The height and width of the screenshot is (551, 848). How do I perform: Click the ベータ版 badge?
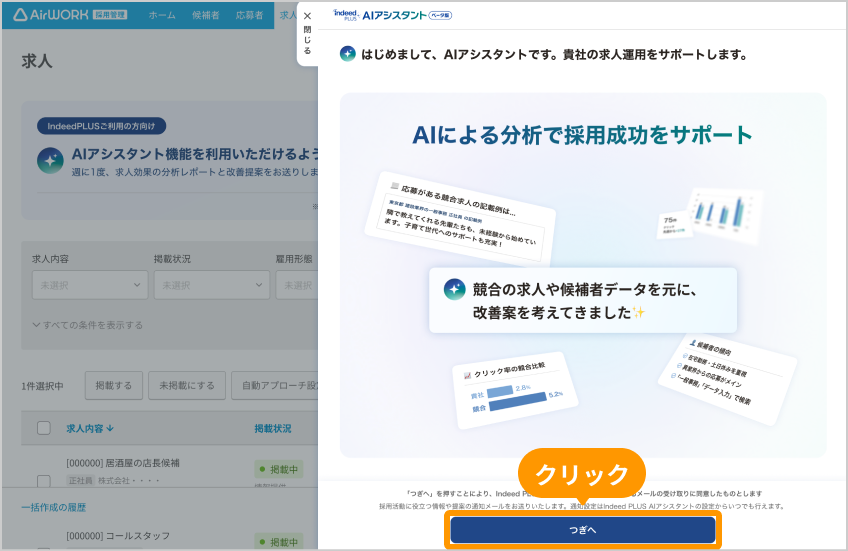pyautogui.click(x=440, y=16)
